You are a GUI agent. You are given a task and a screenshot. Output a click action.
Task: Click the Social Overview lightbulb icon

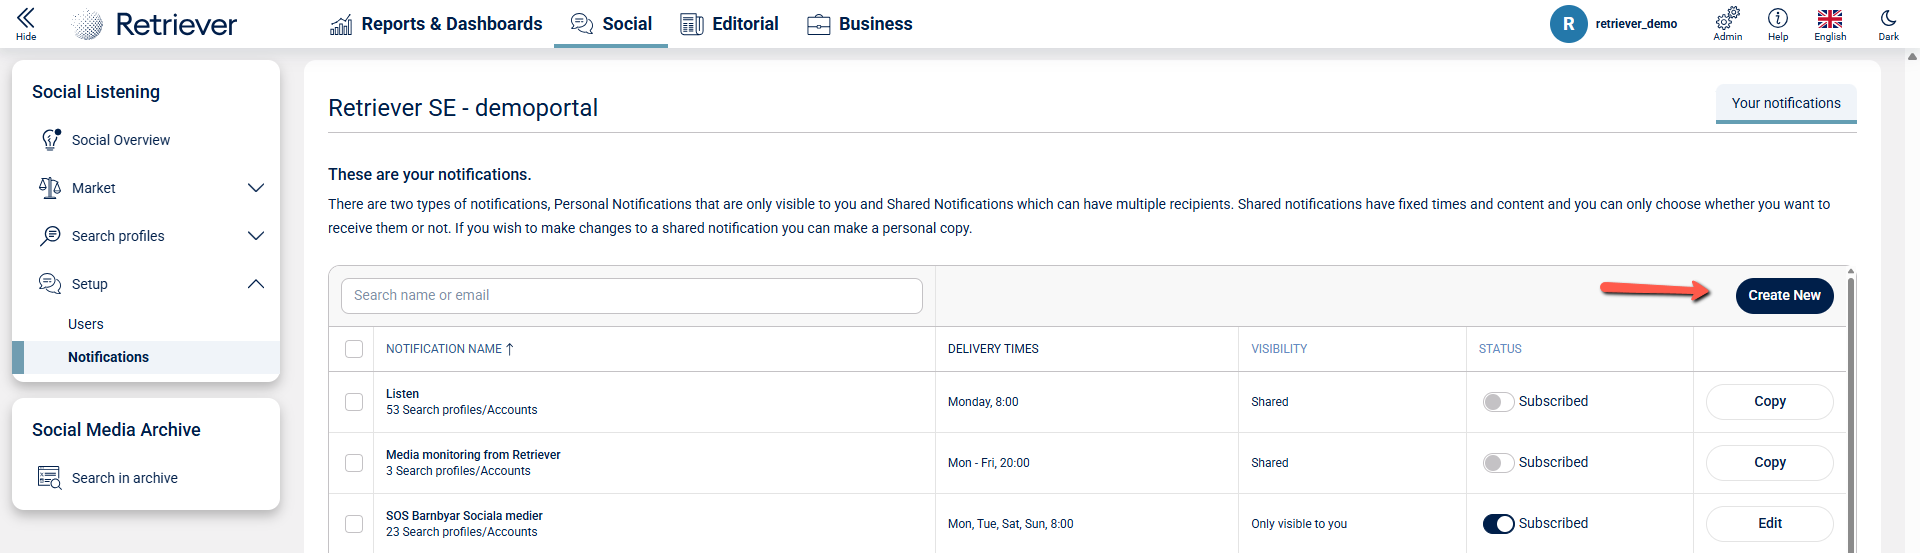pyautogui.click(x=50, y=140)
